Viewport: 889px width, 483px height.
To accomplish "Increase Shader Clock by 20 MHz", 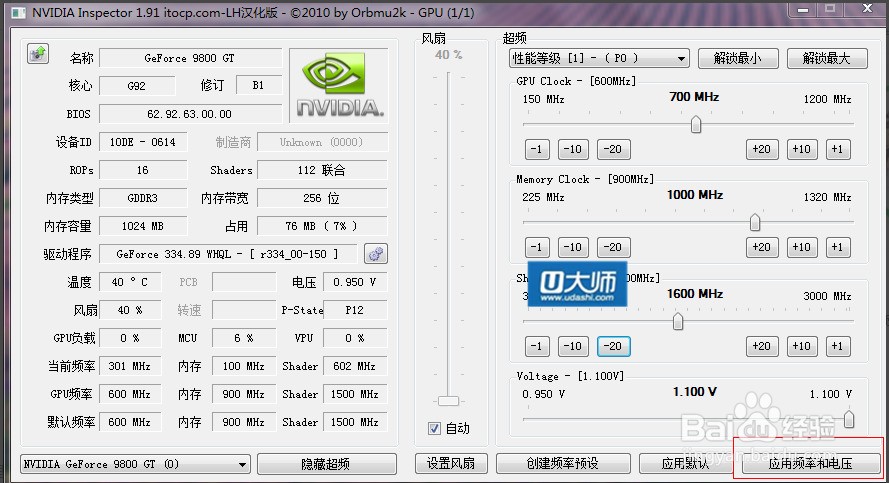I will pyautogui.click(x=761, y=346).
